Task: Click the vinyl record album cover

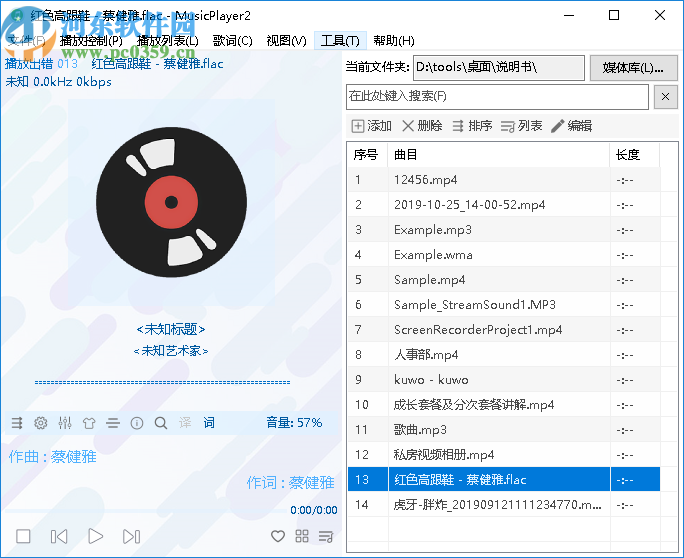Action: 171,202
